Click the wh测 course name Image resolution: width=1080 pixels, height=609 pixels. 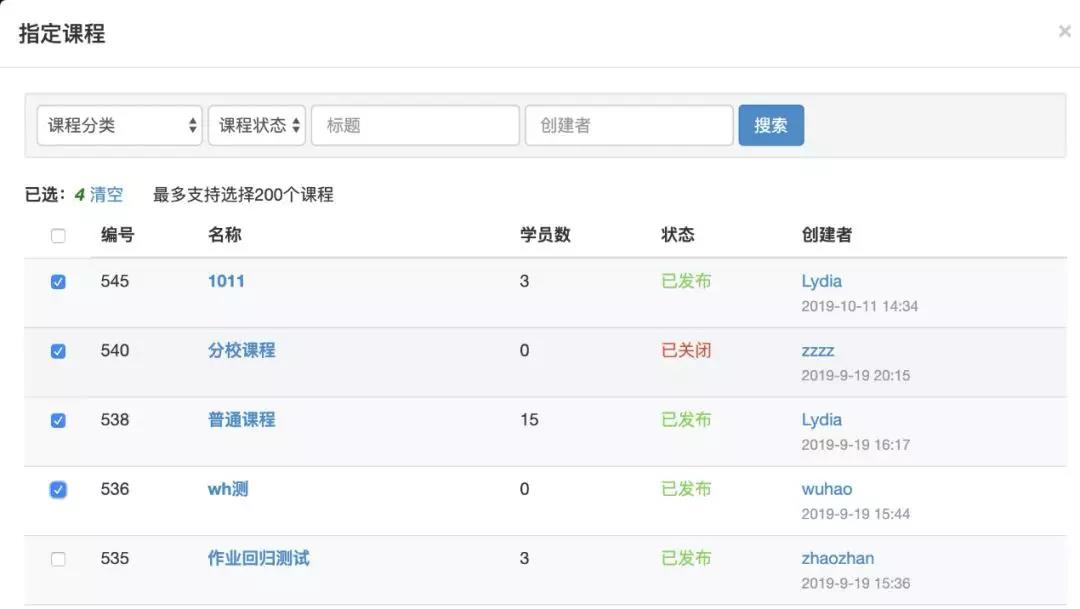[x=228, y=489]
